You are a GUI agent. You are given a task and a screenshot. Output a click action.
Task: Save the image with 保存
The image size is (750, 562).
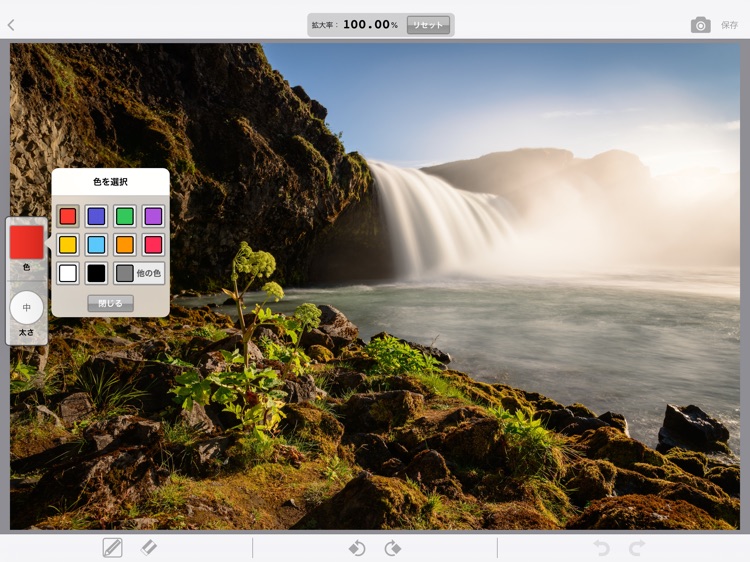pos(729,25)
